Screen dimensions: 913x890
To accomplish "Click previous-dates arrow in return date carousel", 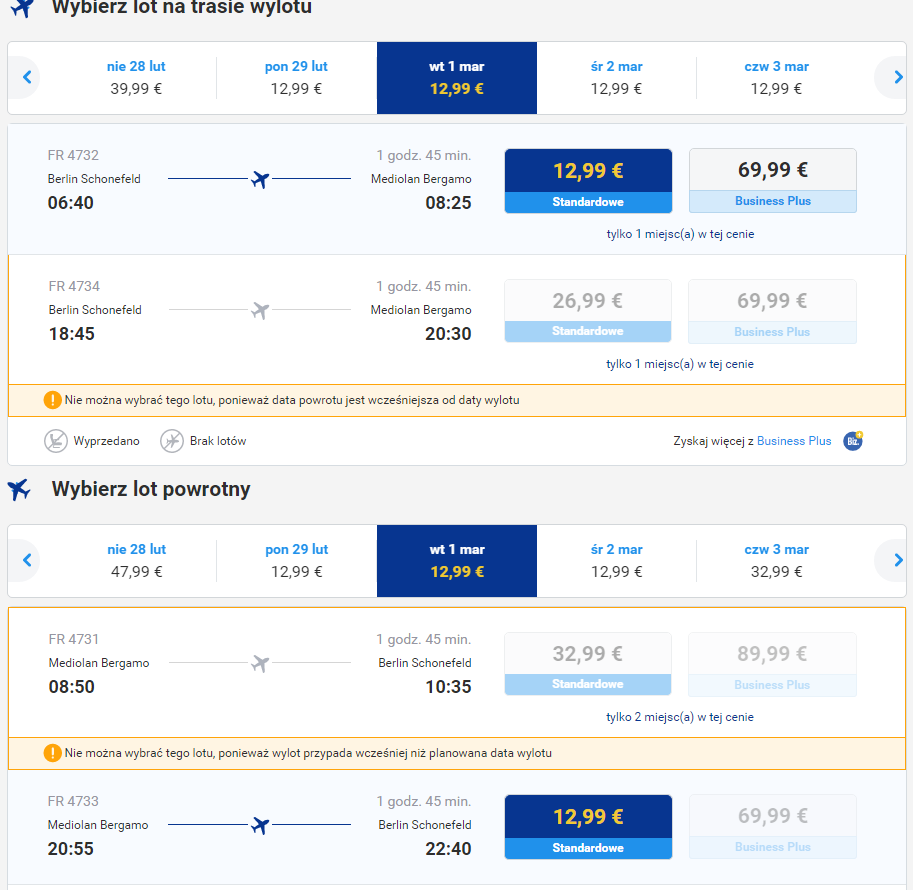I will tap(27, 560).
